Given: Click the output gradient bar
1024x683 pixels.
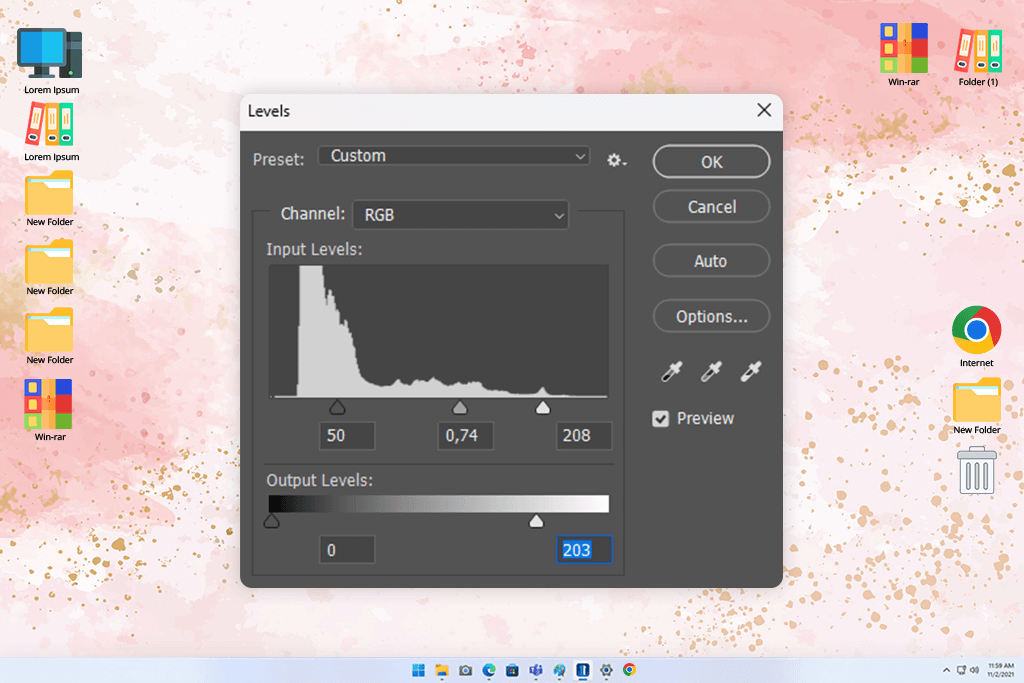Looking at the screenshot, I should [438, 503].
